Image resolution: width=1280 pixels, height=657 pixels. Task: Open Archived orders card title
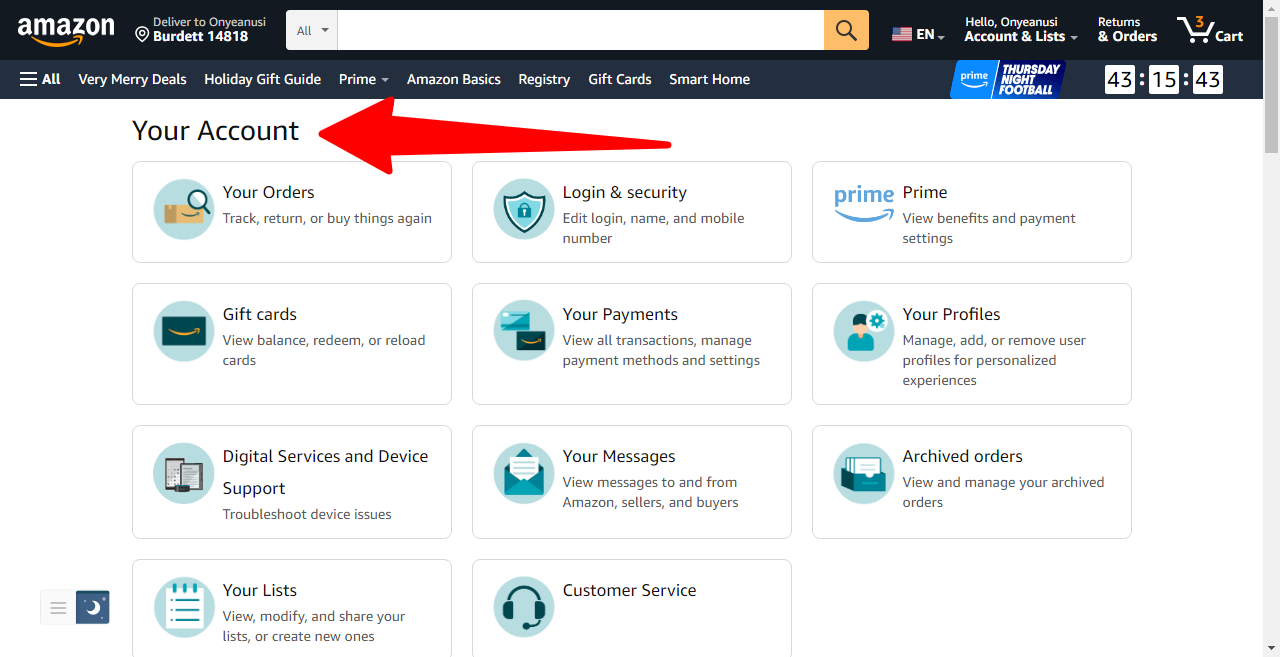point(962,456)
